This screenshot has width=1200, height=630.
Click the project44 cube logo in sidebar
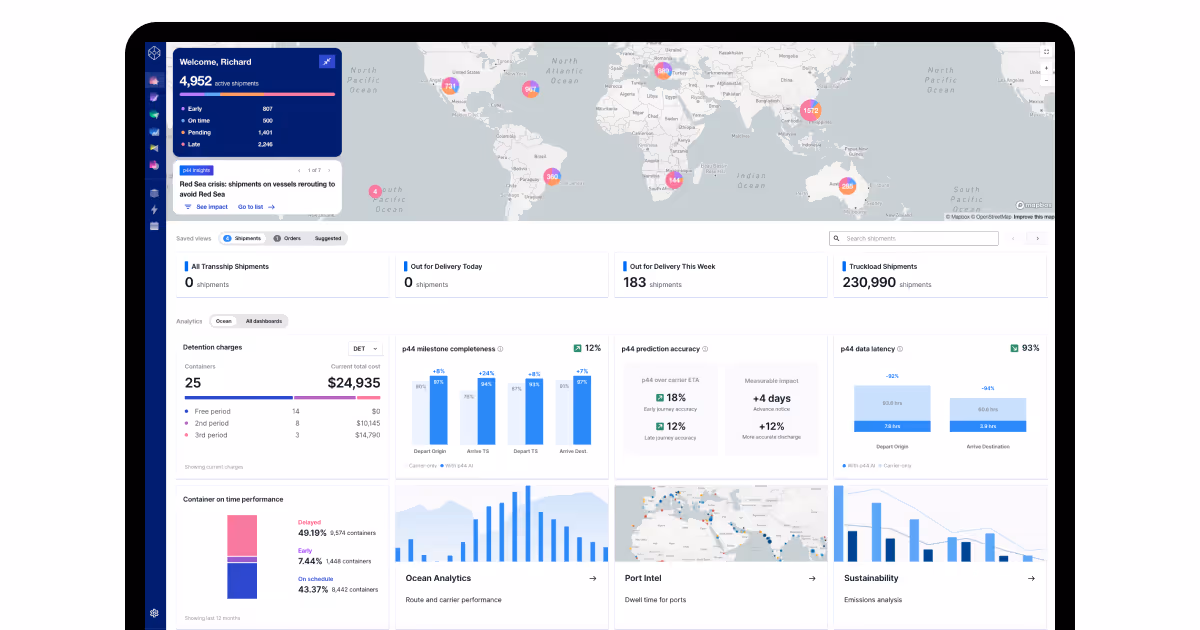point(154,54)
